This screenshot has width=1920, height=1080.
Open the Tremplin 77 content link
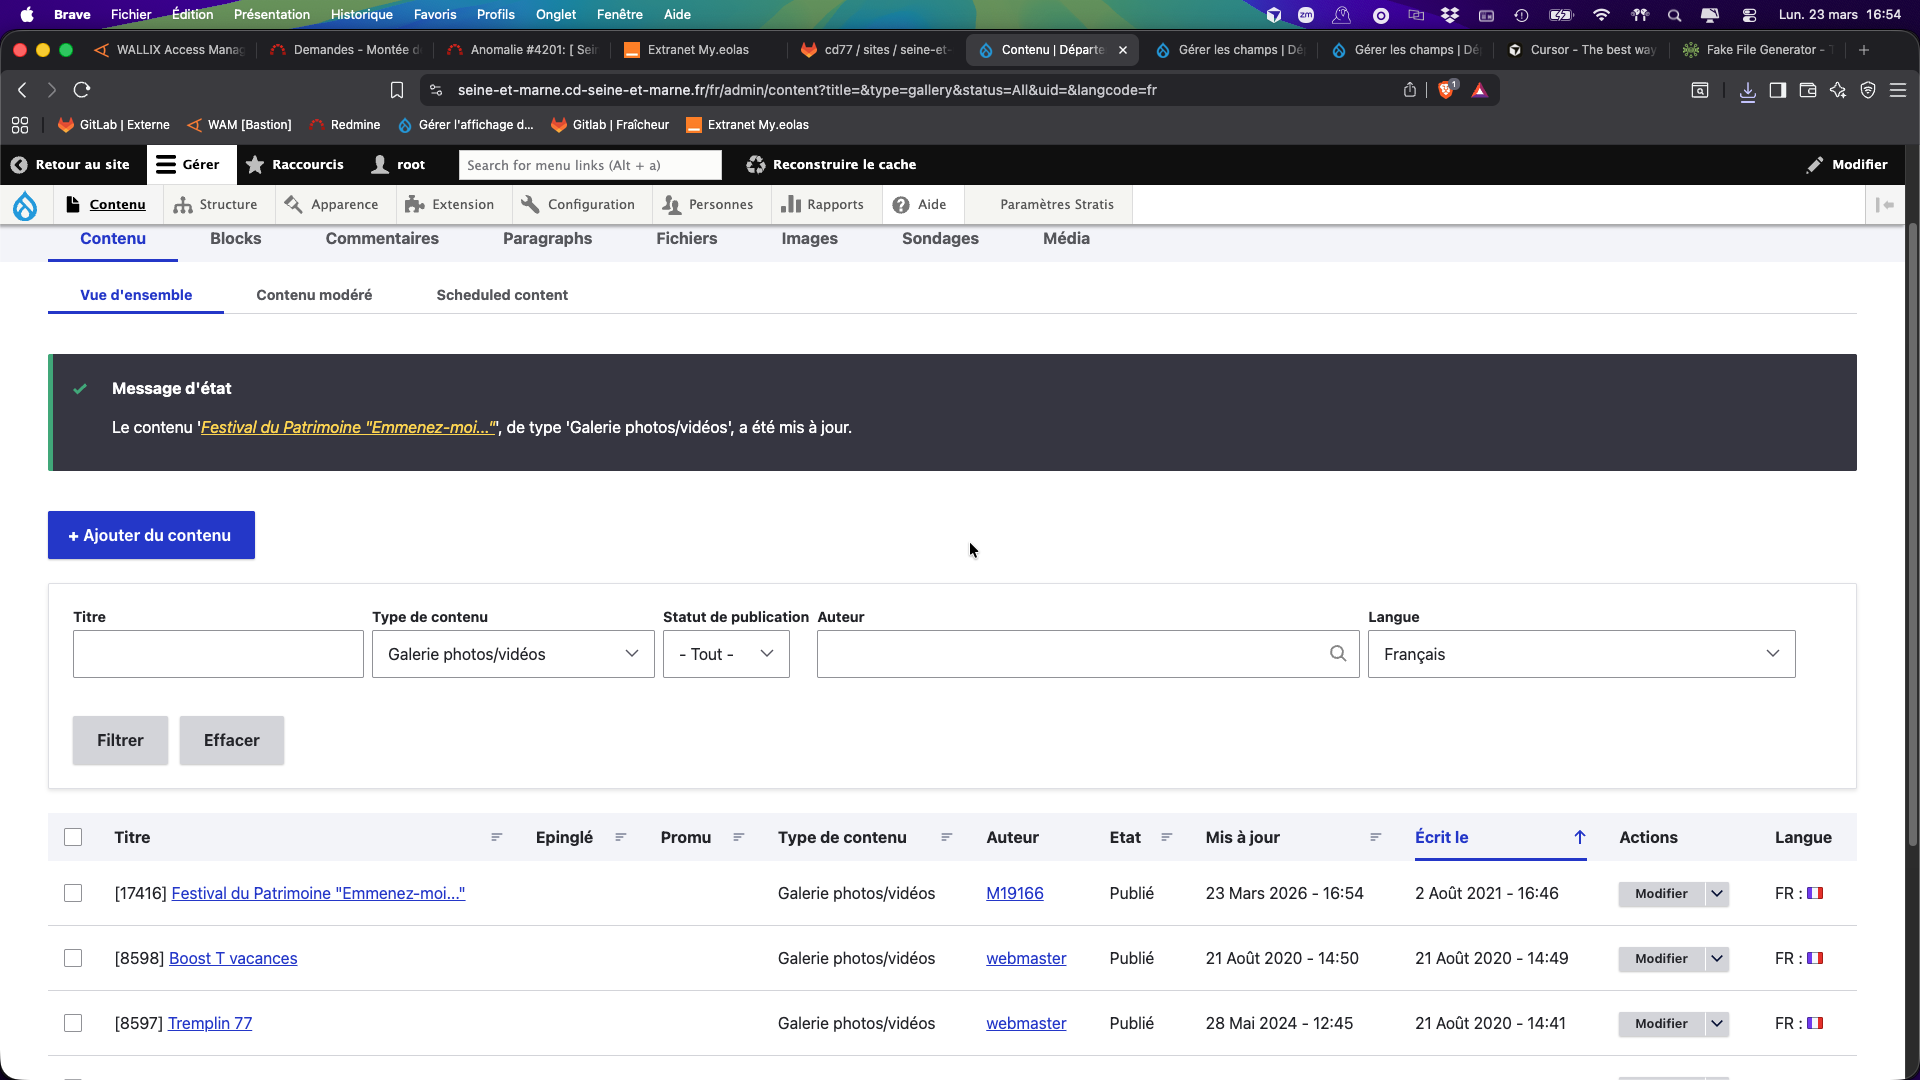point(210,1024)
